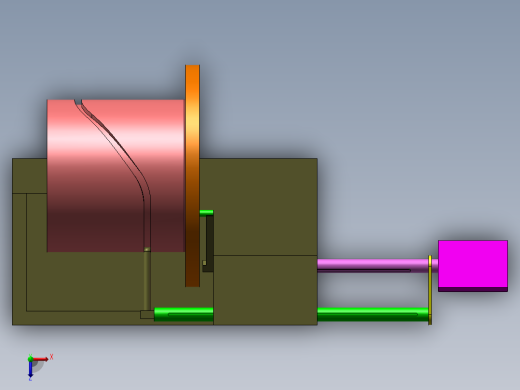Click the blue Z axis of the triad
Viewport: 520px width, 390px height.
tap(30, 369)
